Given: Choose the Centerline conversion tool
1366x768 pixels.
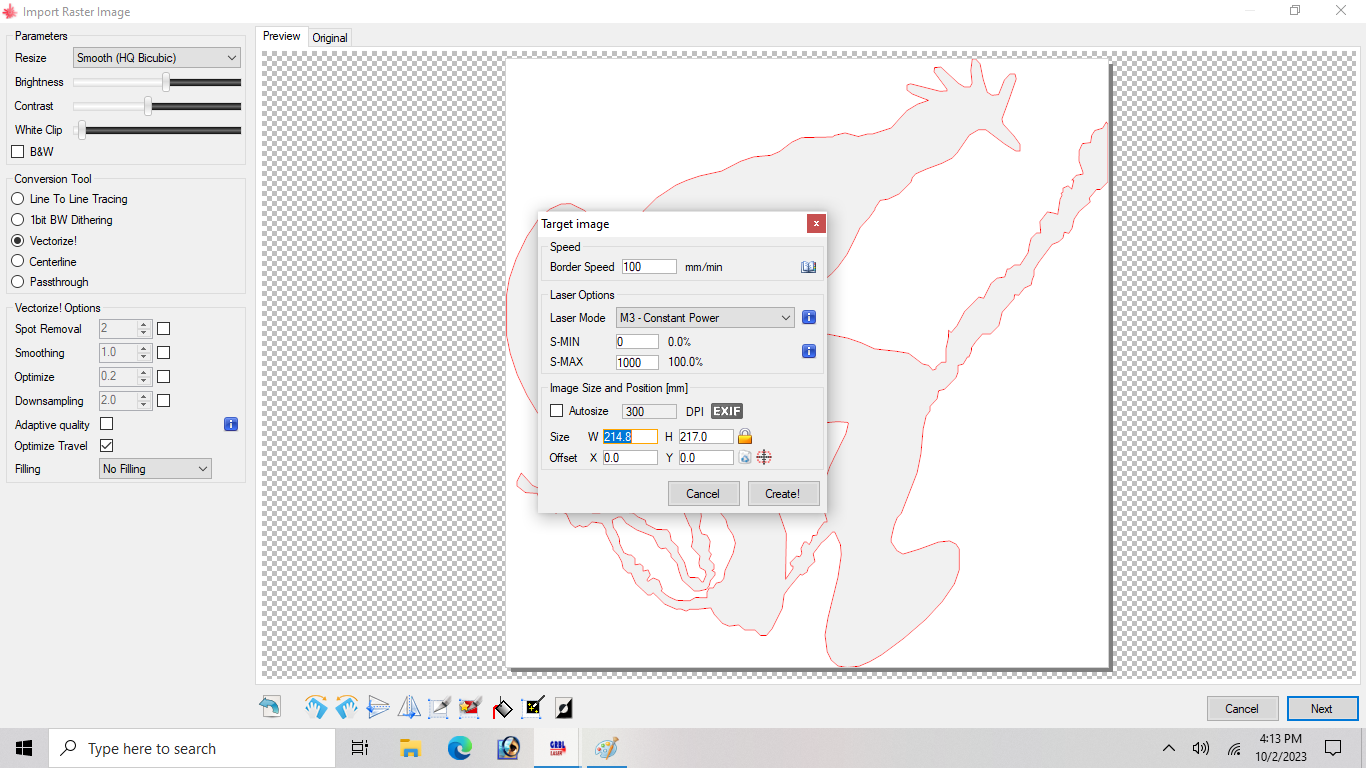Looking at the screenshot, I should click(17, 262).
